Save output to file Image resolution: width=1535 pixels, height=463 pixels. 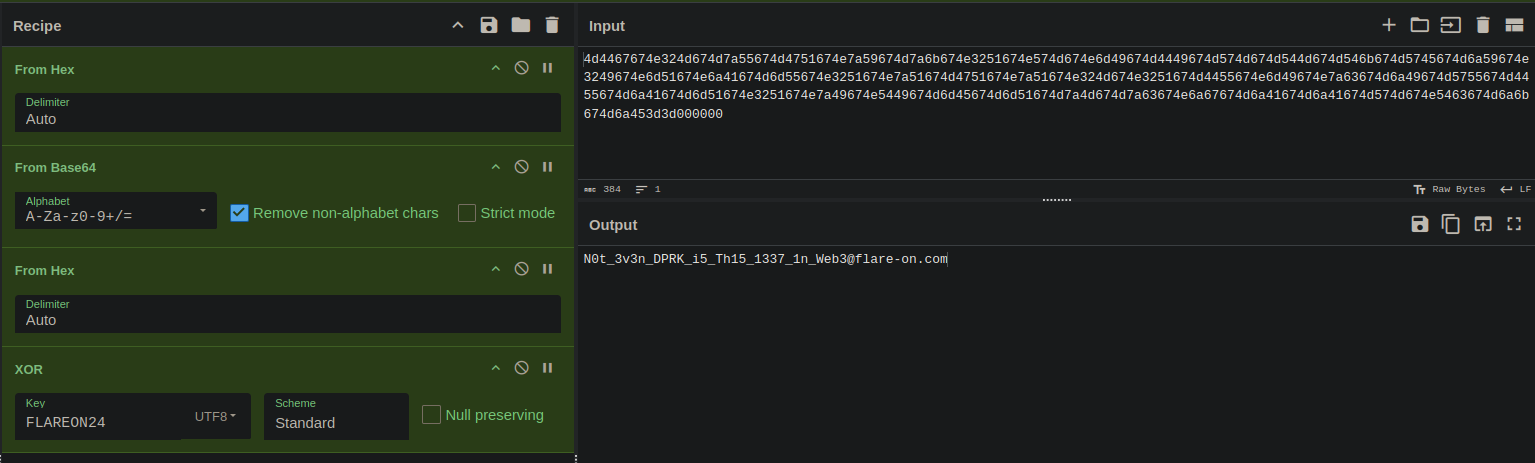pos(1419,224)
